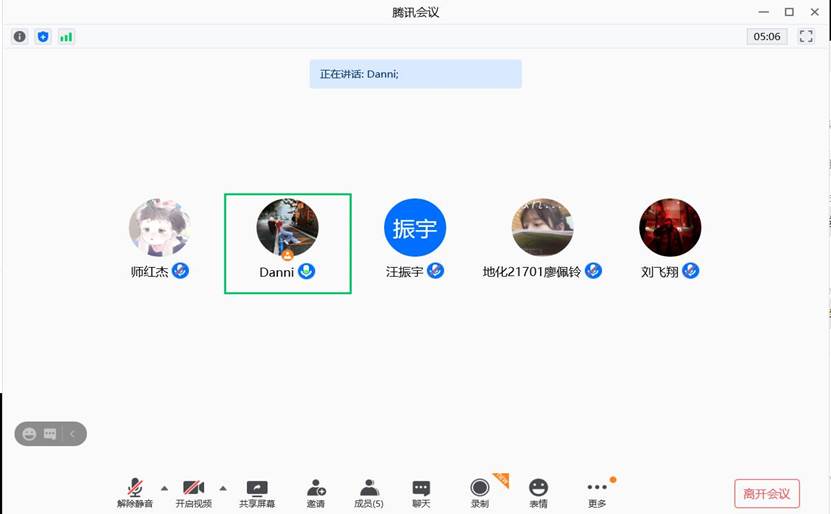Image resolution: width=831 pixels, height=514 pixels.
Task: Open the More (更多) menu
Action: [x=597, y=491]
